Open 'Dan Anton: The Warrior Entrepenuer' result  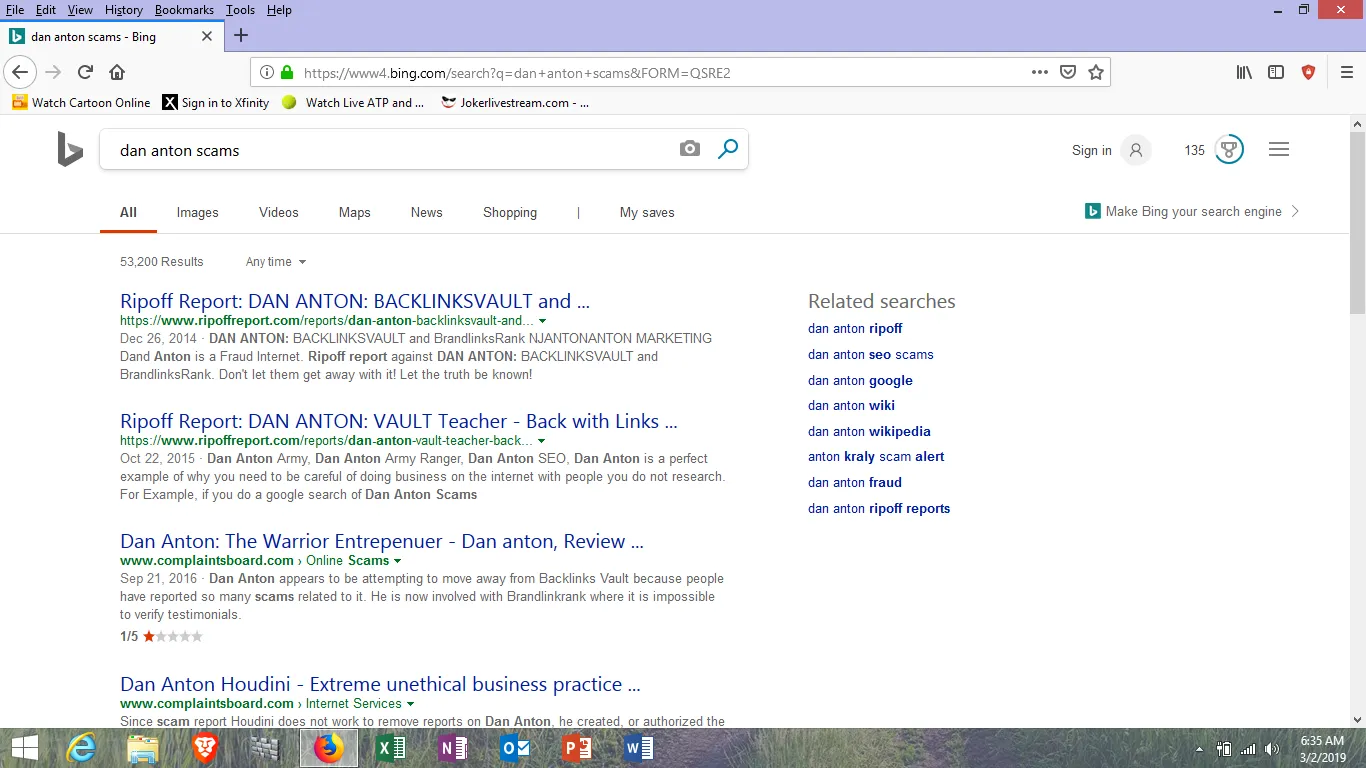(x=382, y=541)
